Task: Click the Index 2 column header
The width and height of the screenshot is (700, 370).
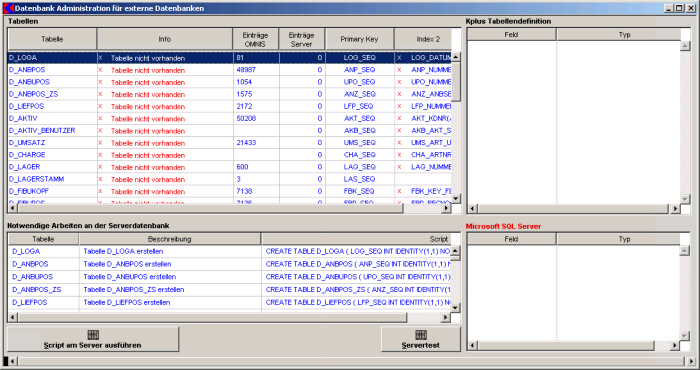Action: pyautogui.click(x=423, y=39)
